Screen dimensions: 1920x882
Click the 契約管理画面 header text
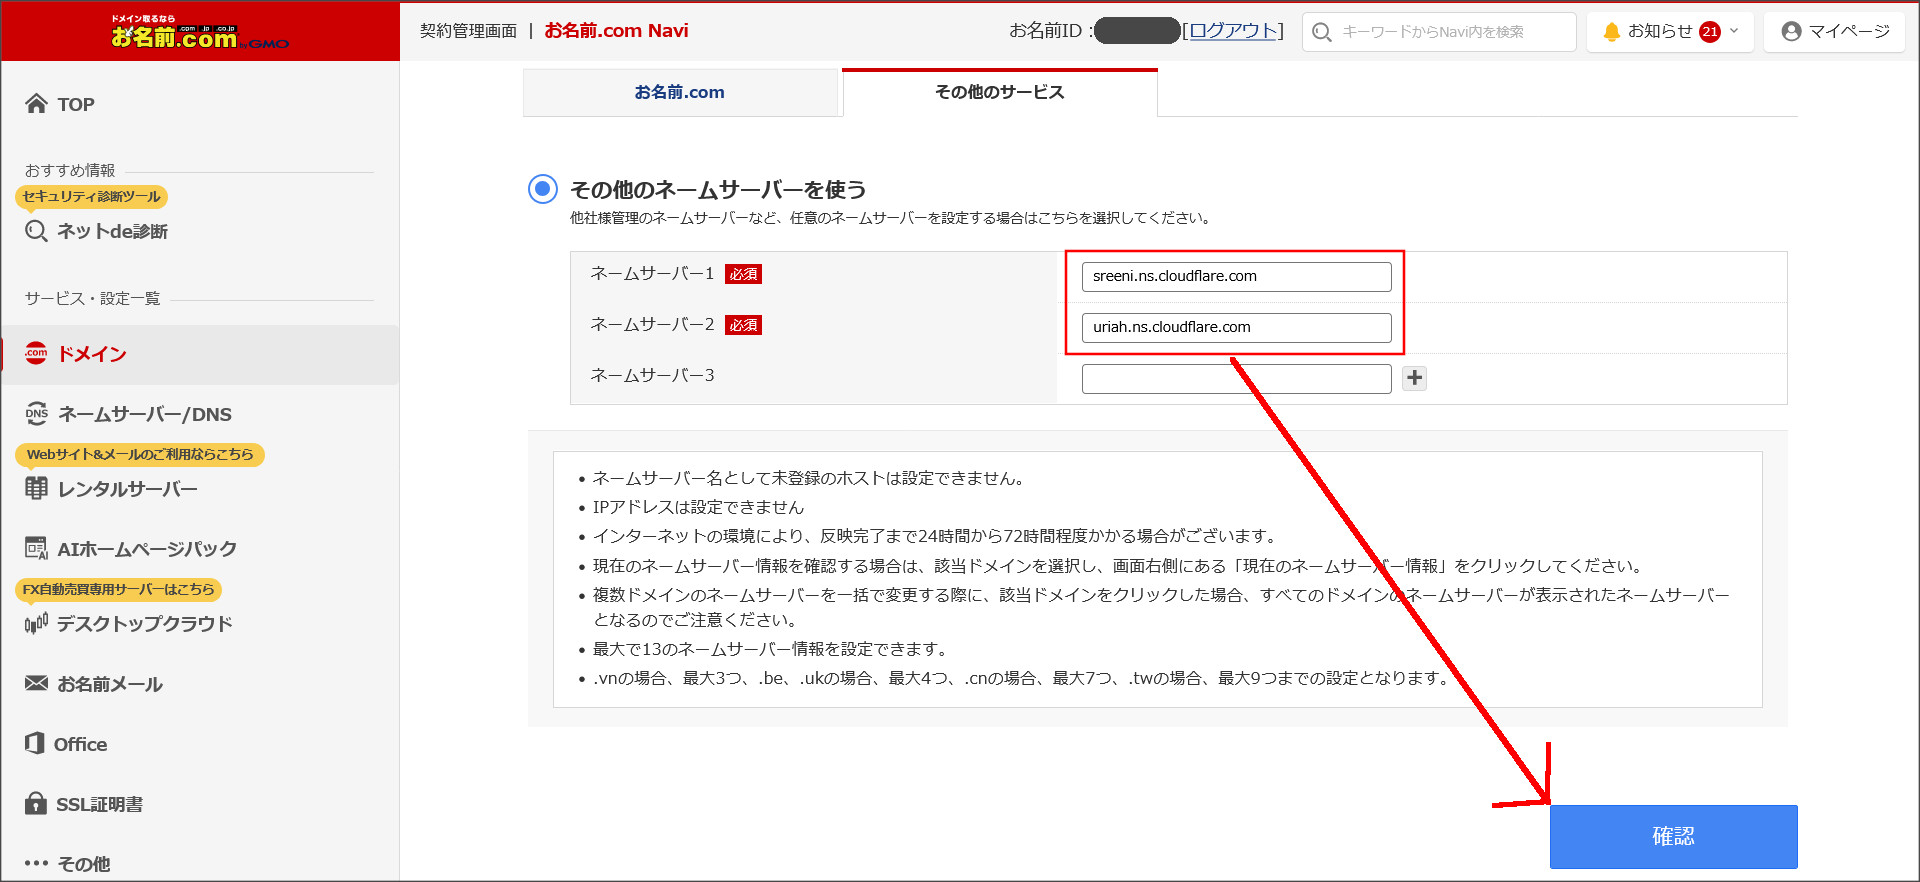(x=468, y=31)
